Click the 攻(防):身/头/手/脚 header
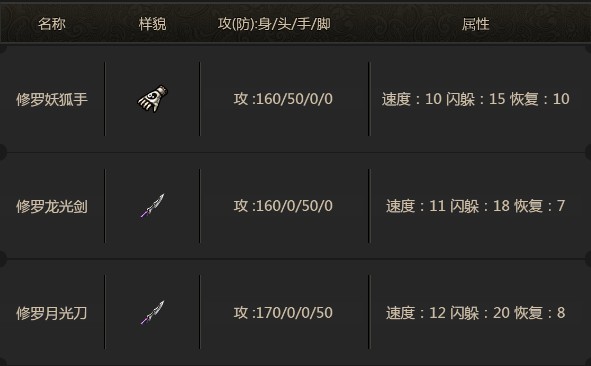The height and width of the screenshot is (366, 591). (x=274, y=24)
